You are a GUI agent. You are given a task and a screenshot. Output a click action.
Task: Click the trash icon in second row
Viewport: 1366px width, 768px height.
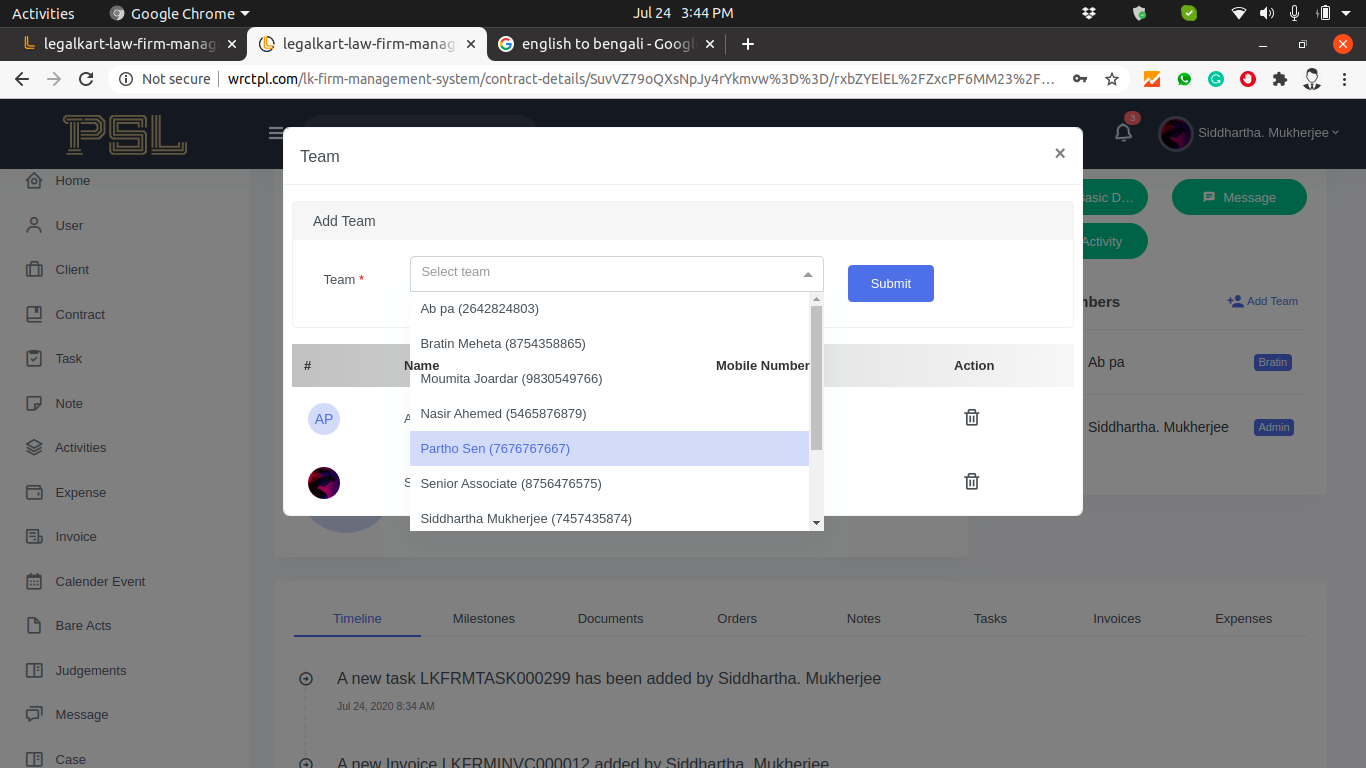tap(971, 482)
